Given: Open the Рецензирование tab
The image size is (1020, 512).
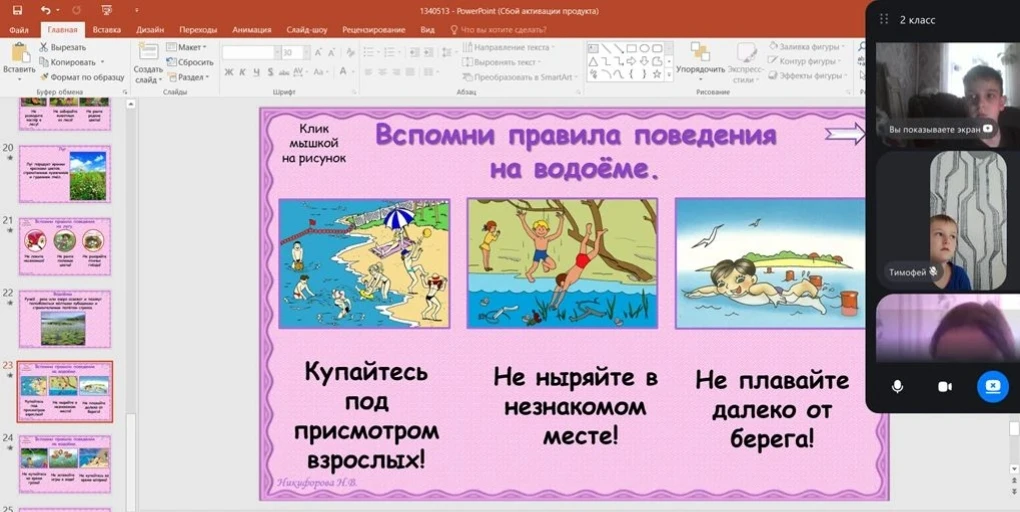Looking at the screenshot, I should click(373, 30).
